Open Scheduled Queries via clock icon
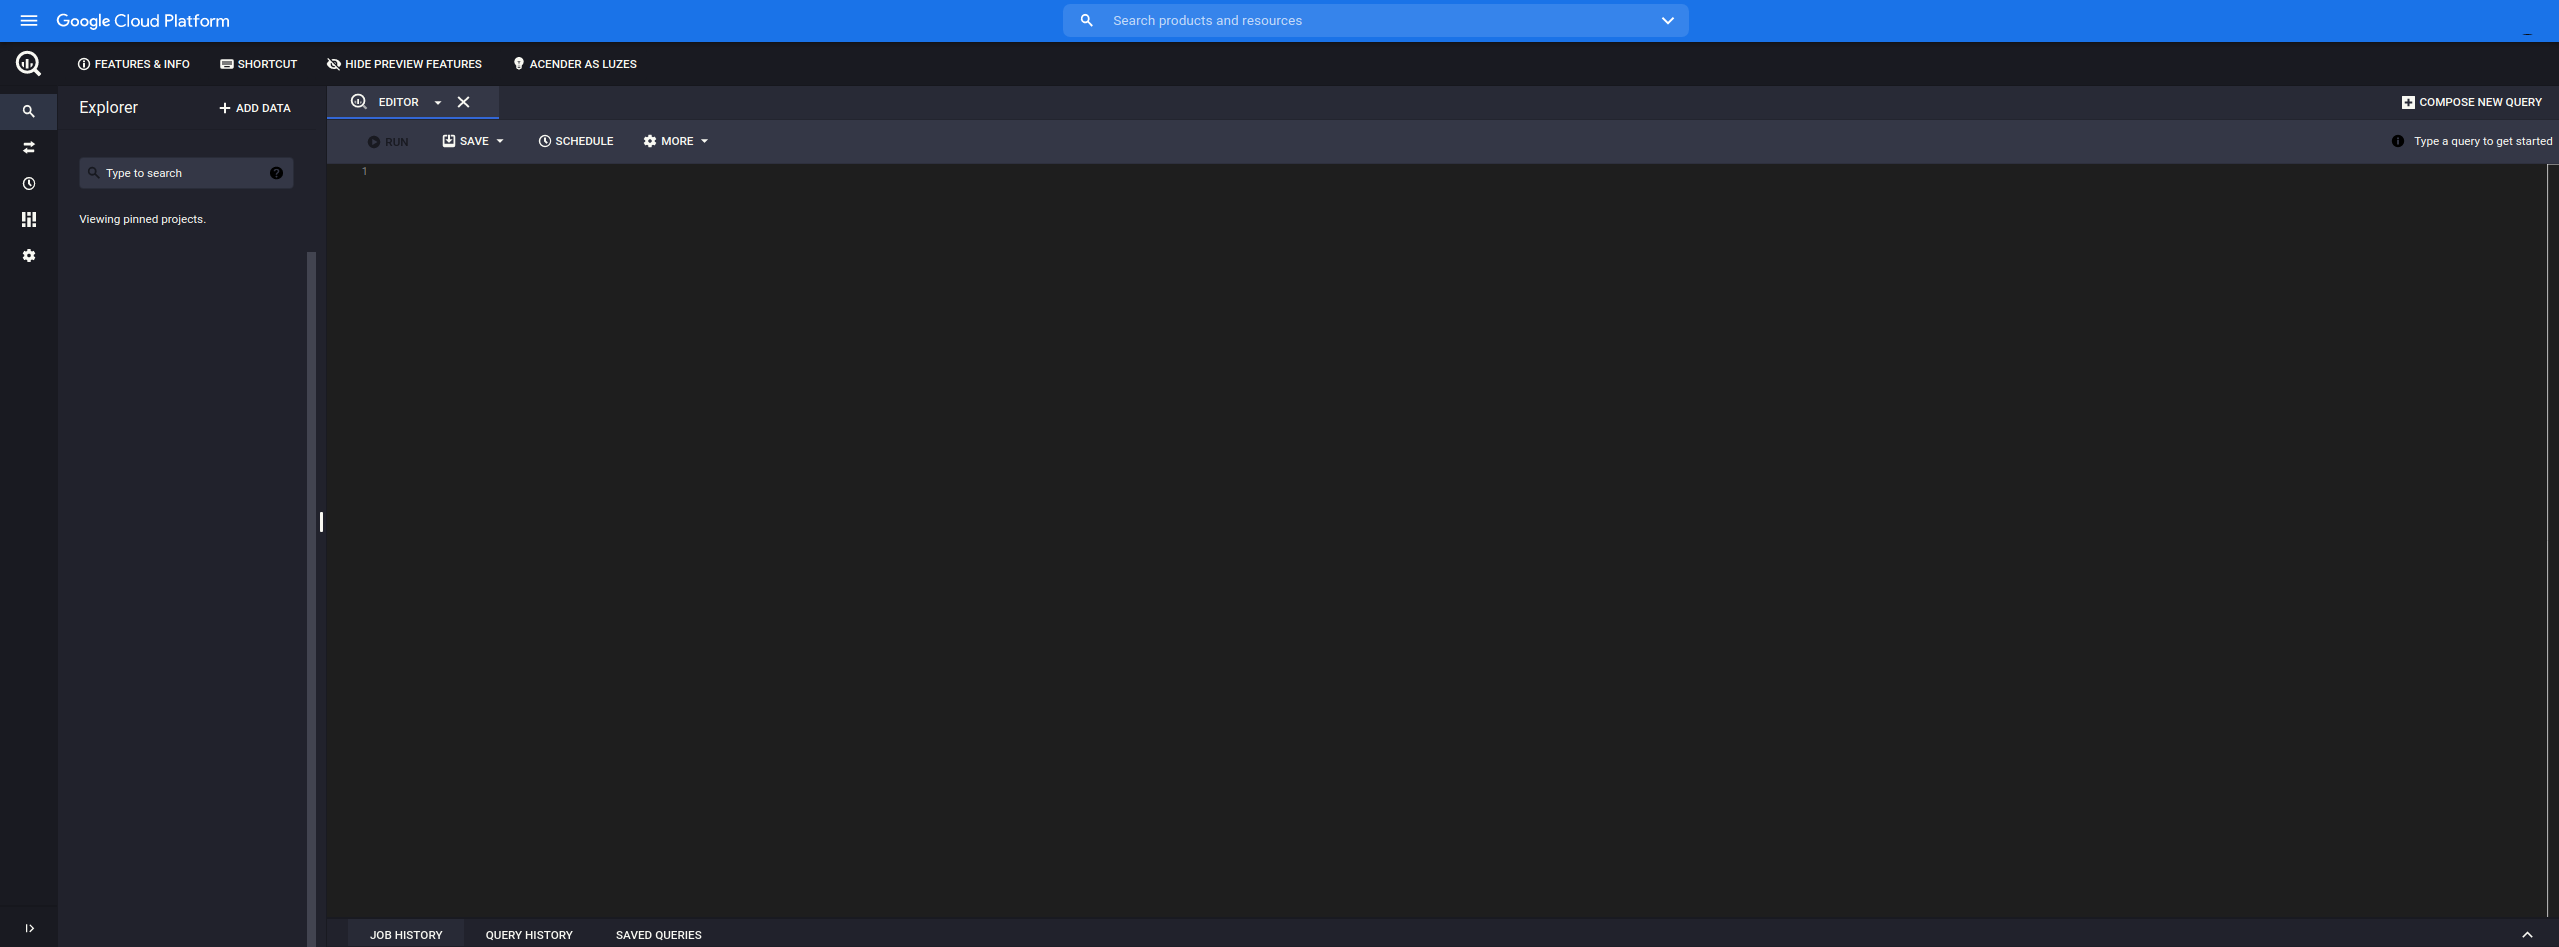Image resolution: width=2559 pixels, height=947 pixels. coord(28,183)
